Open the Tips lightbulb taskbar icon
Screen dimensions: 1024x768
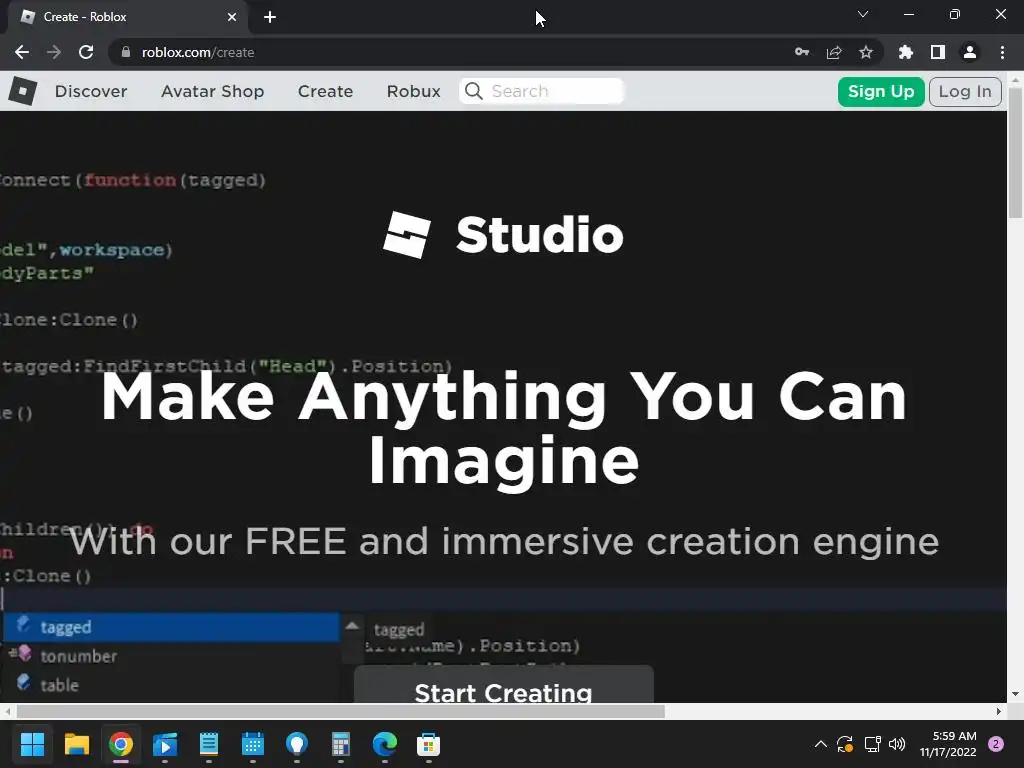coord(296,744)
